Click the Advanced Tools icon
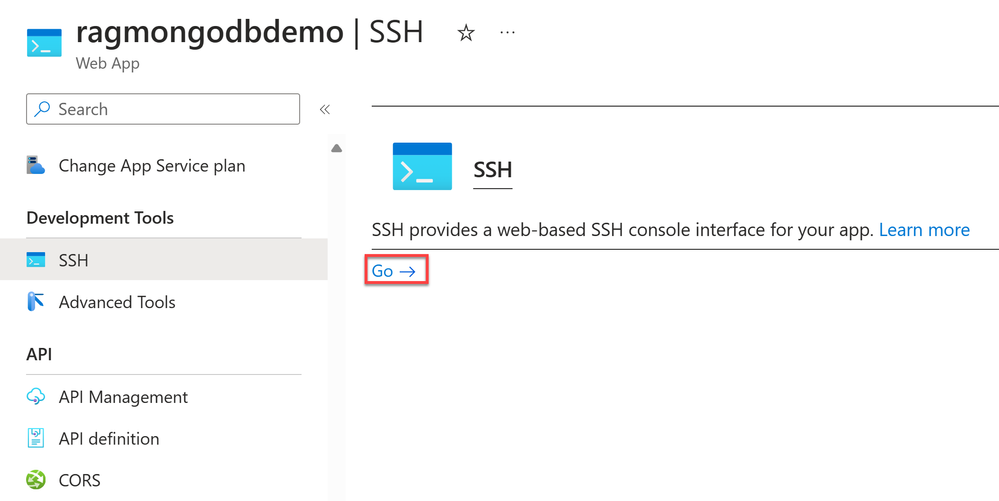Image resolution: width=999 pixels, height=501 pixels. [36, 301]
